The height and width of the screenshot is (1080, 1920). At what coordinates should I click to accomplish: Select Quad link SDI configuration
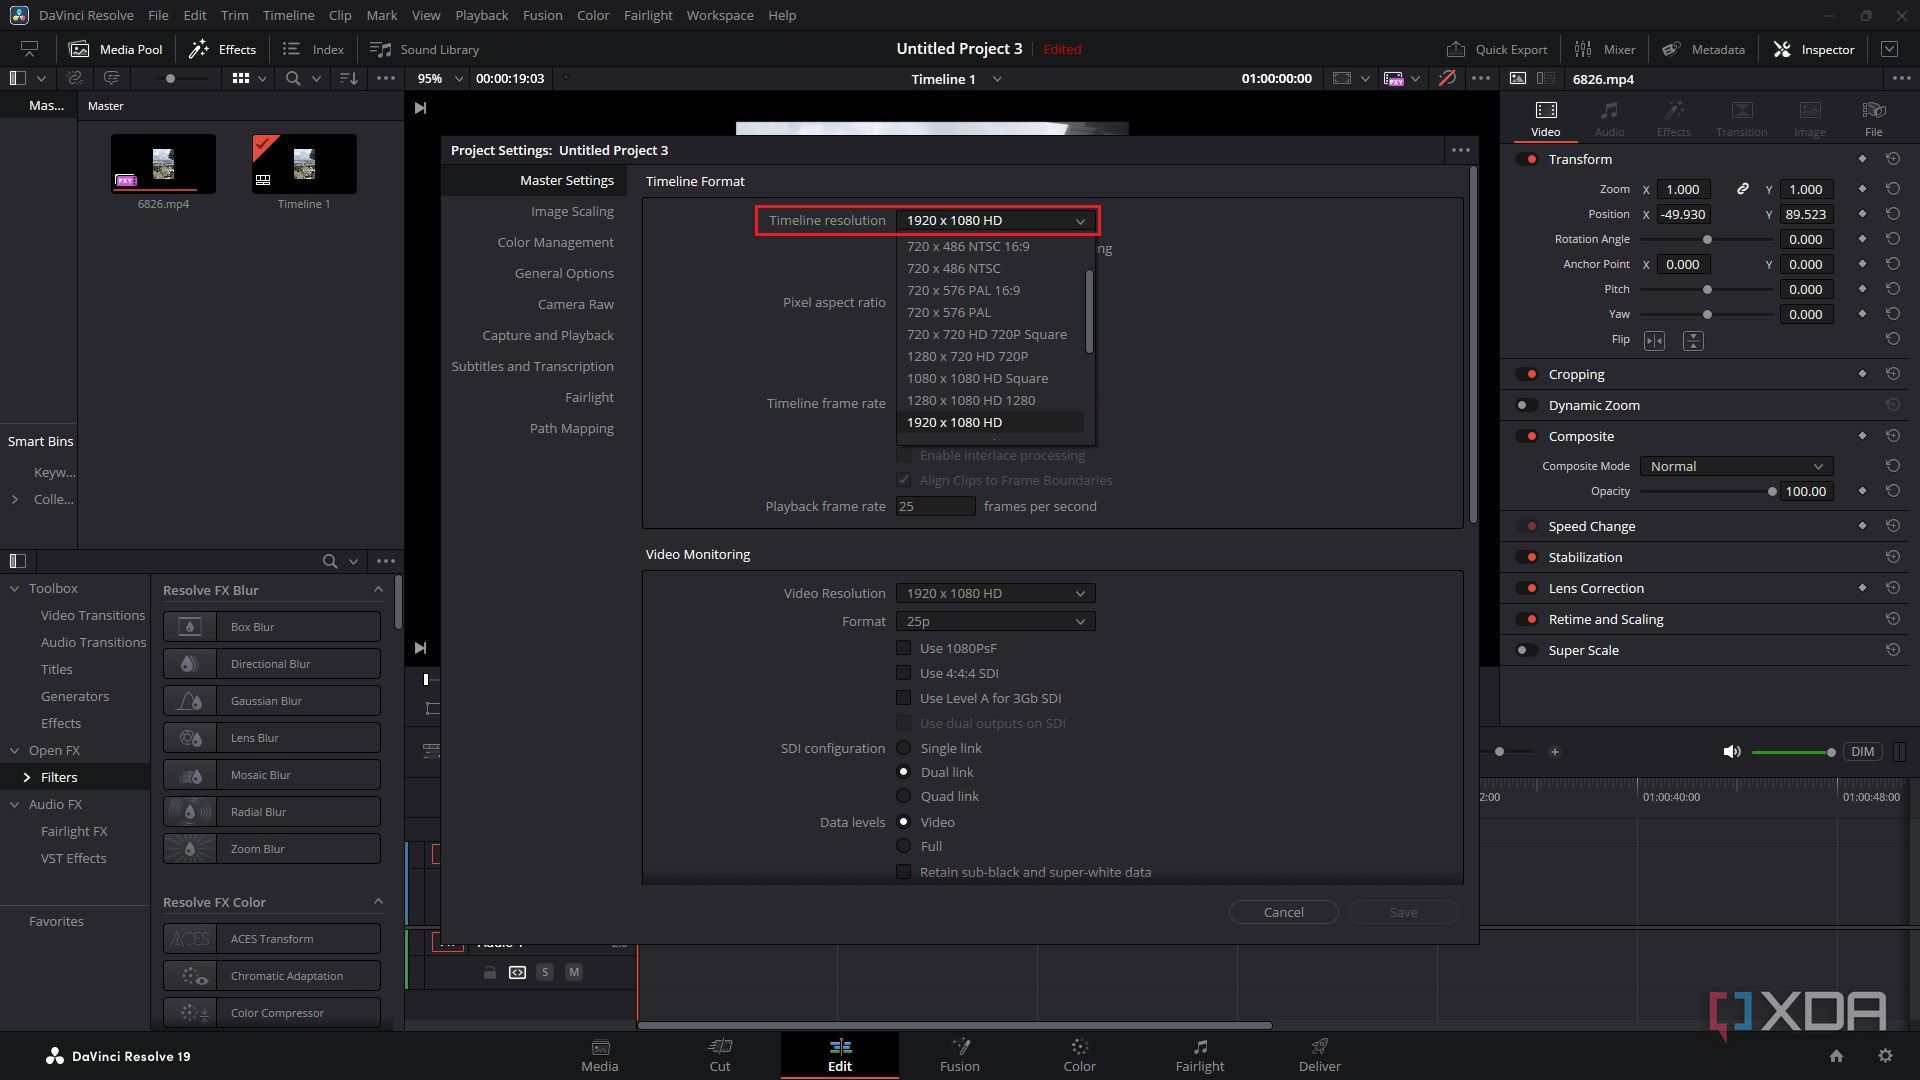903,797
